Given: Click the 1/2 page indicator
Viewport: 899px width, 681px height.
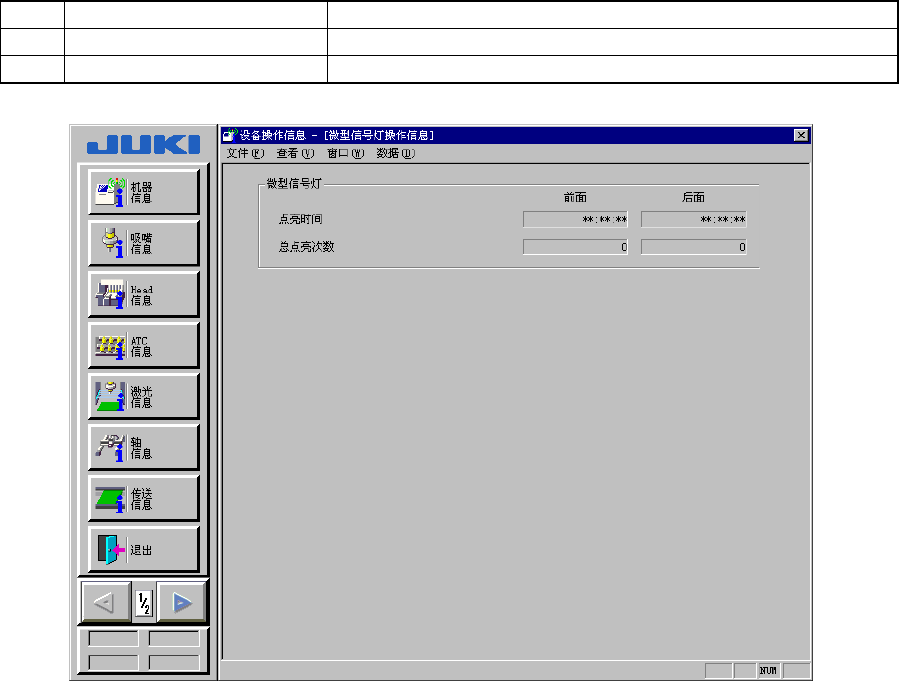Looking at the screenshot, I should (x=144, y=603).
